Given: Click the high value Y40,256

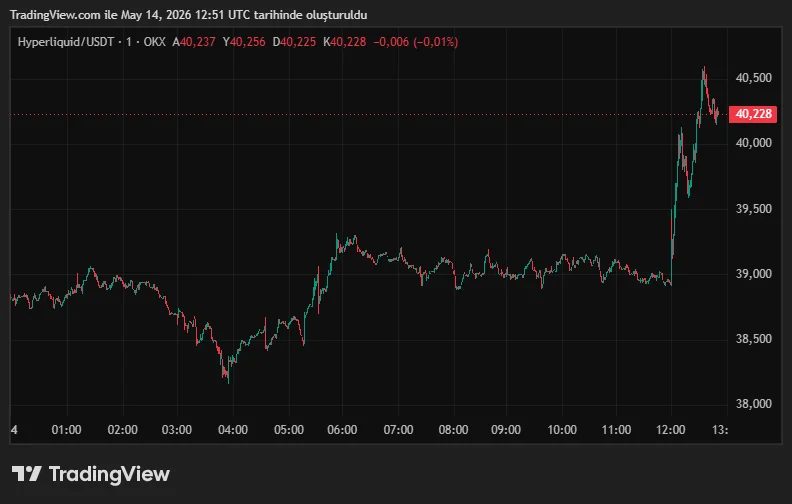Looking at the screenshot, I should pos(244,42).
